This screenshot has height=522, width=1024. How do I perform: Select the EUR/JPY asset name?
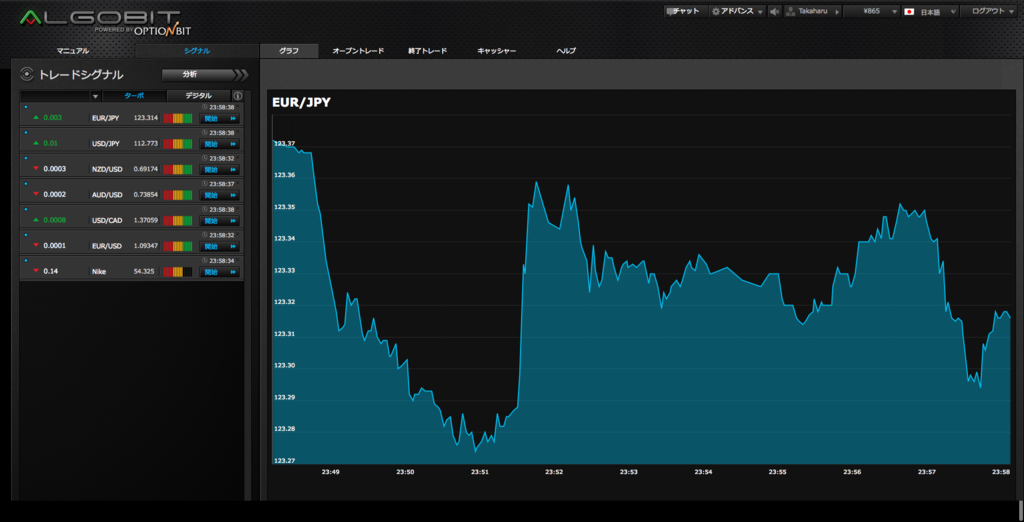(106, 118)
